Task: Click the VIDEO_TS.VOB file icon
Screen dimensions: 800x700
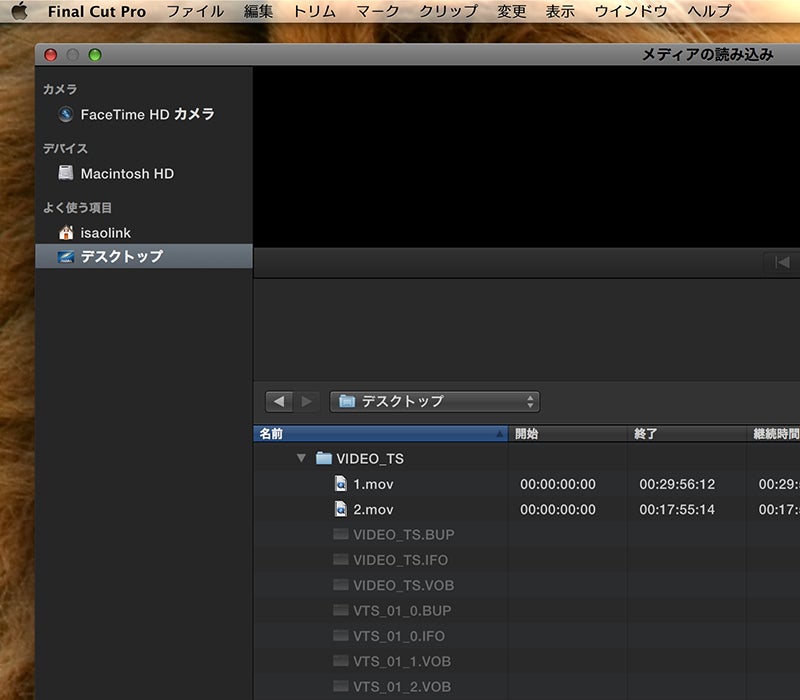Action: pyautogui.click(x=341, y=585)
